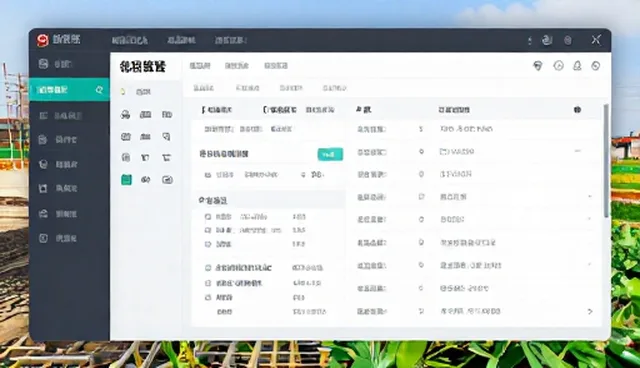Click the last icon in the third grid row
This screenshot has height=368, width=640.
[x=166, y=158]
